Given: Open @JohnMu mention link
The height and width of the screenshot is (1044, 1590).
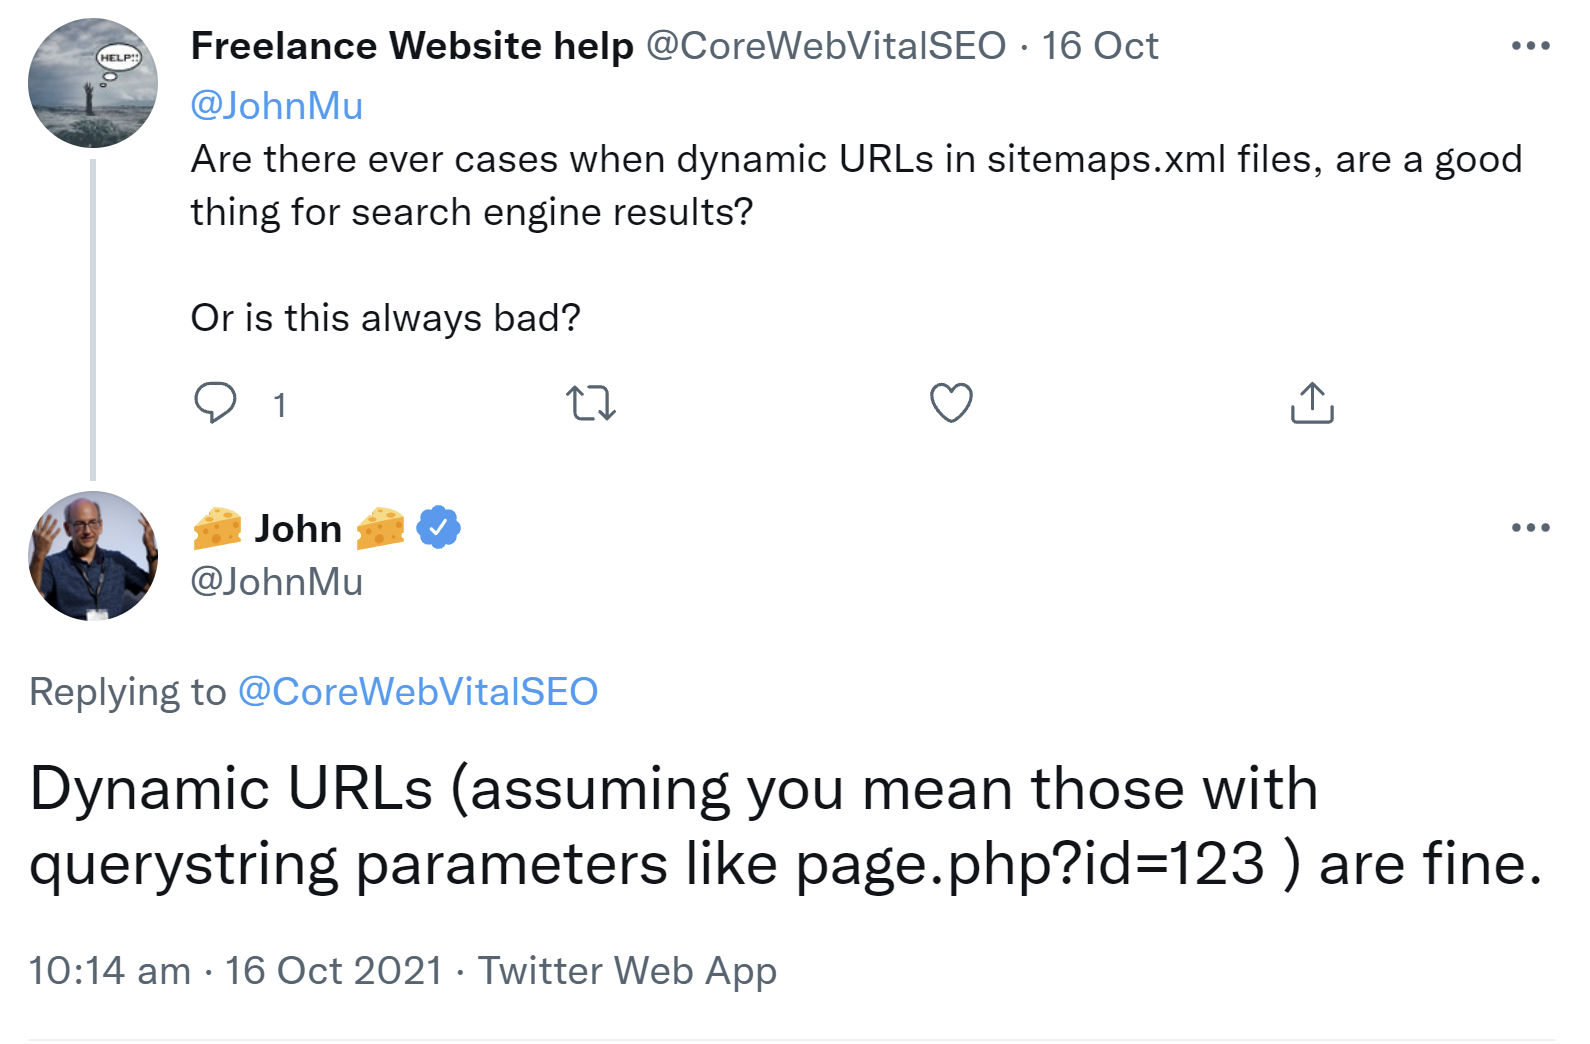Looking at the screenshot, I should click(277, 104).
